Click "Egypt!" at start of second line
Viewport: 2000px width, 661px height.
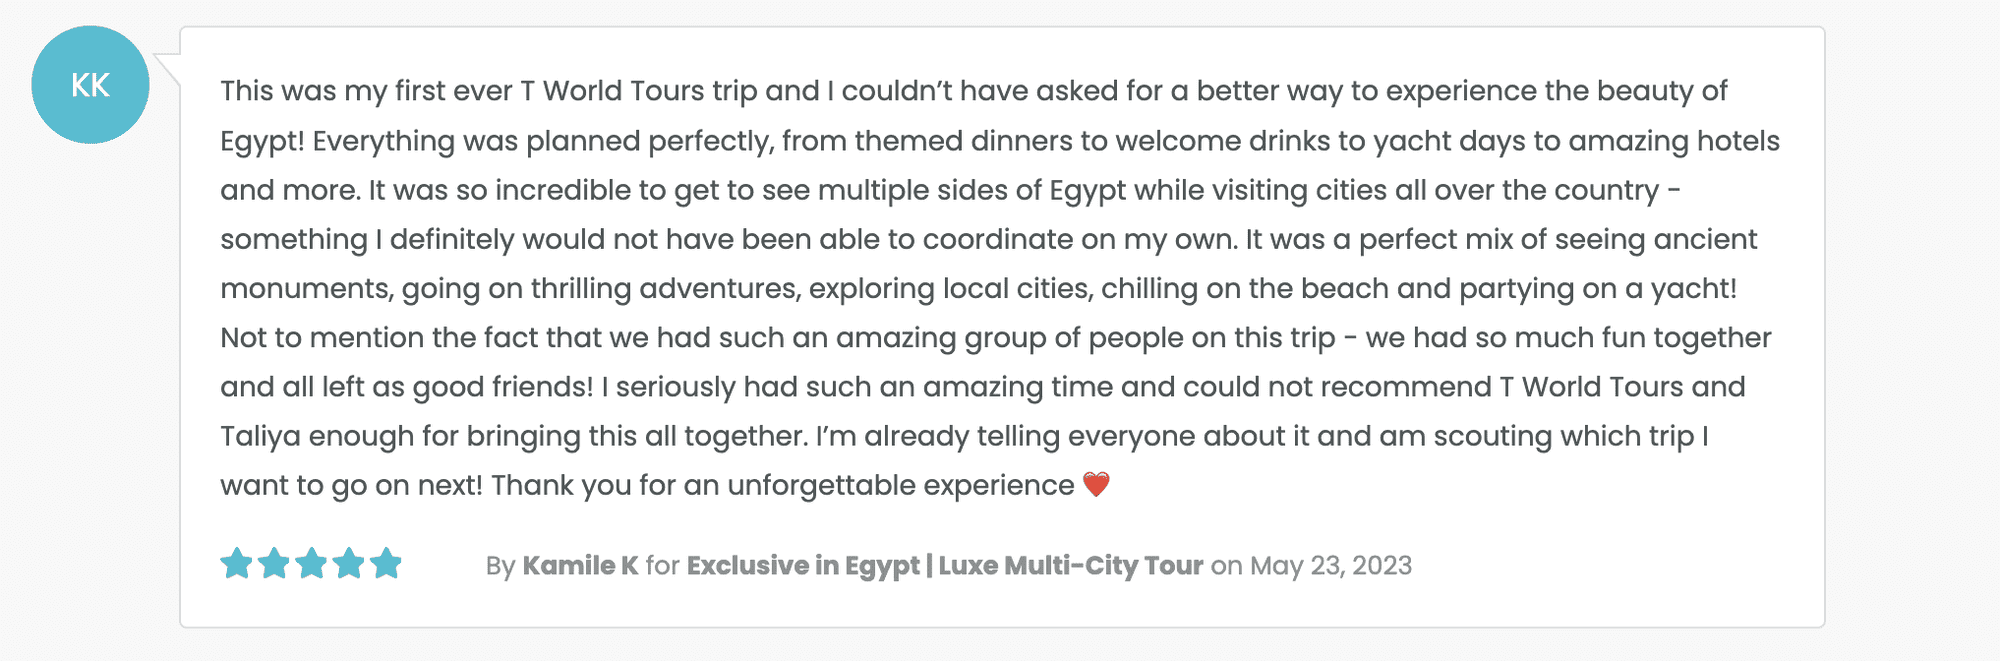(x=262, y=141)
